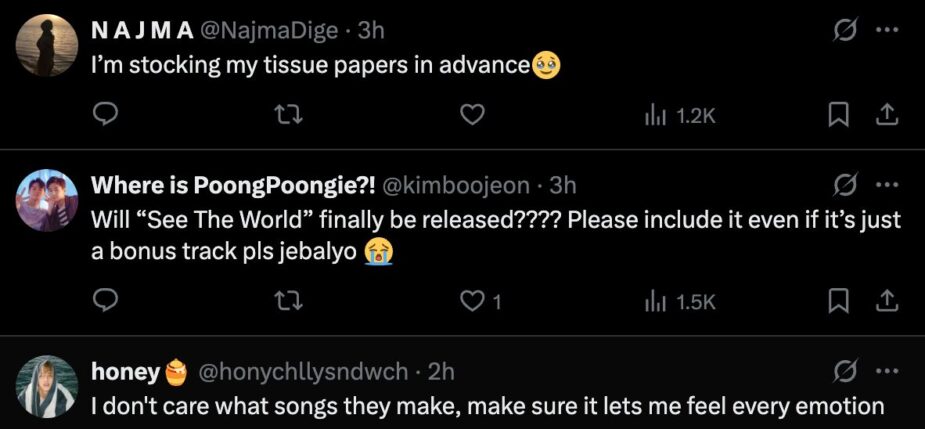Open more options on NAJMA's tweet
925x429 pixels.
pyautogui.click(x=886, y=30)
